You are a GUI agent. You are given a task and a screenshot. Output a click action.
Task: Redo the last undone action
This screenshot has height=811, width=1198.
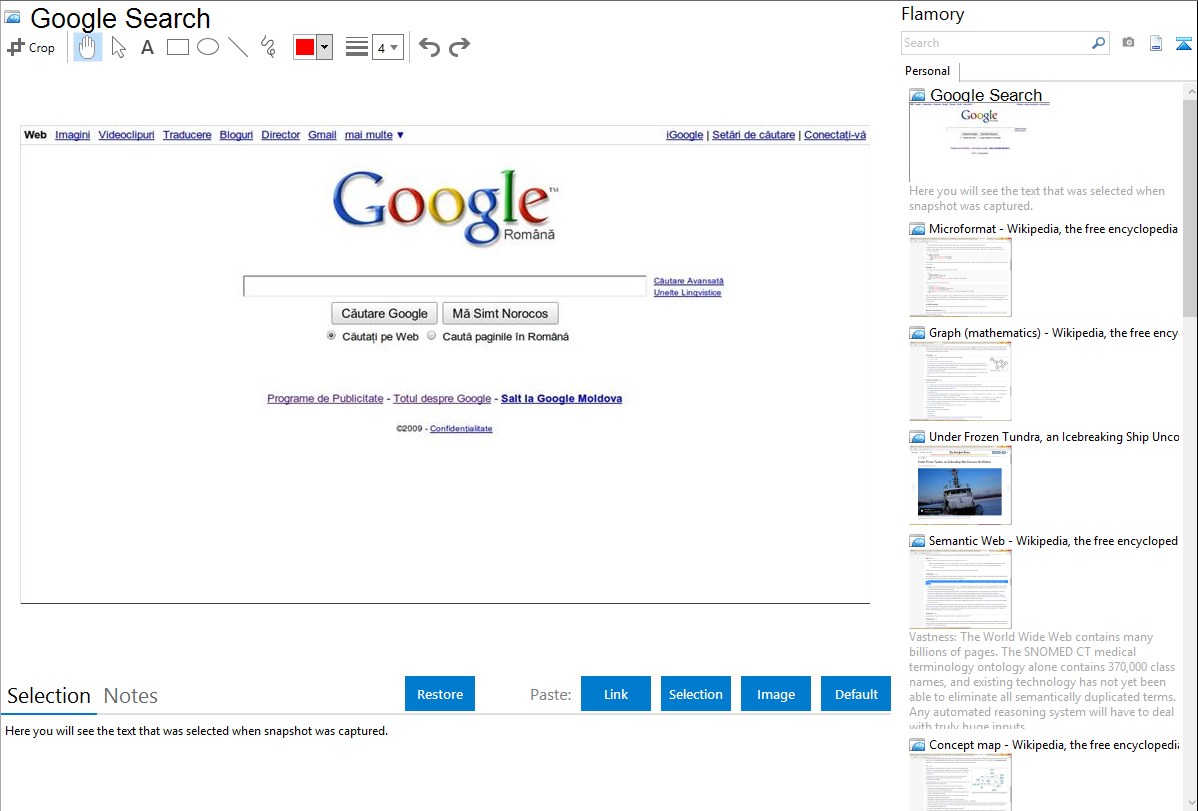pos(459,47)
